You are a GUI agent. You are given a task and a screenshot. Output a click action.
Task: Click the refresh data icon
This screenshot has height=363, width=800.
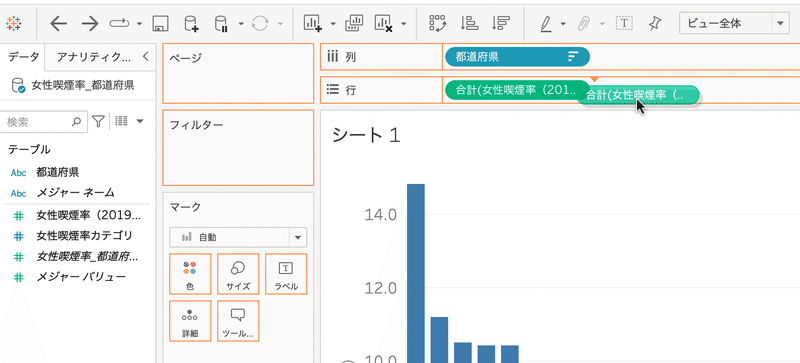260,23
